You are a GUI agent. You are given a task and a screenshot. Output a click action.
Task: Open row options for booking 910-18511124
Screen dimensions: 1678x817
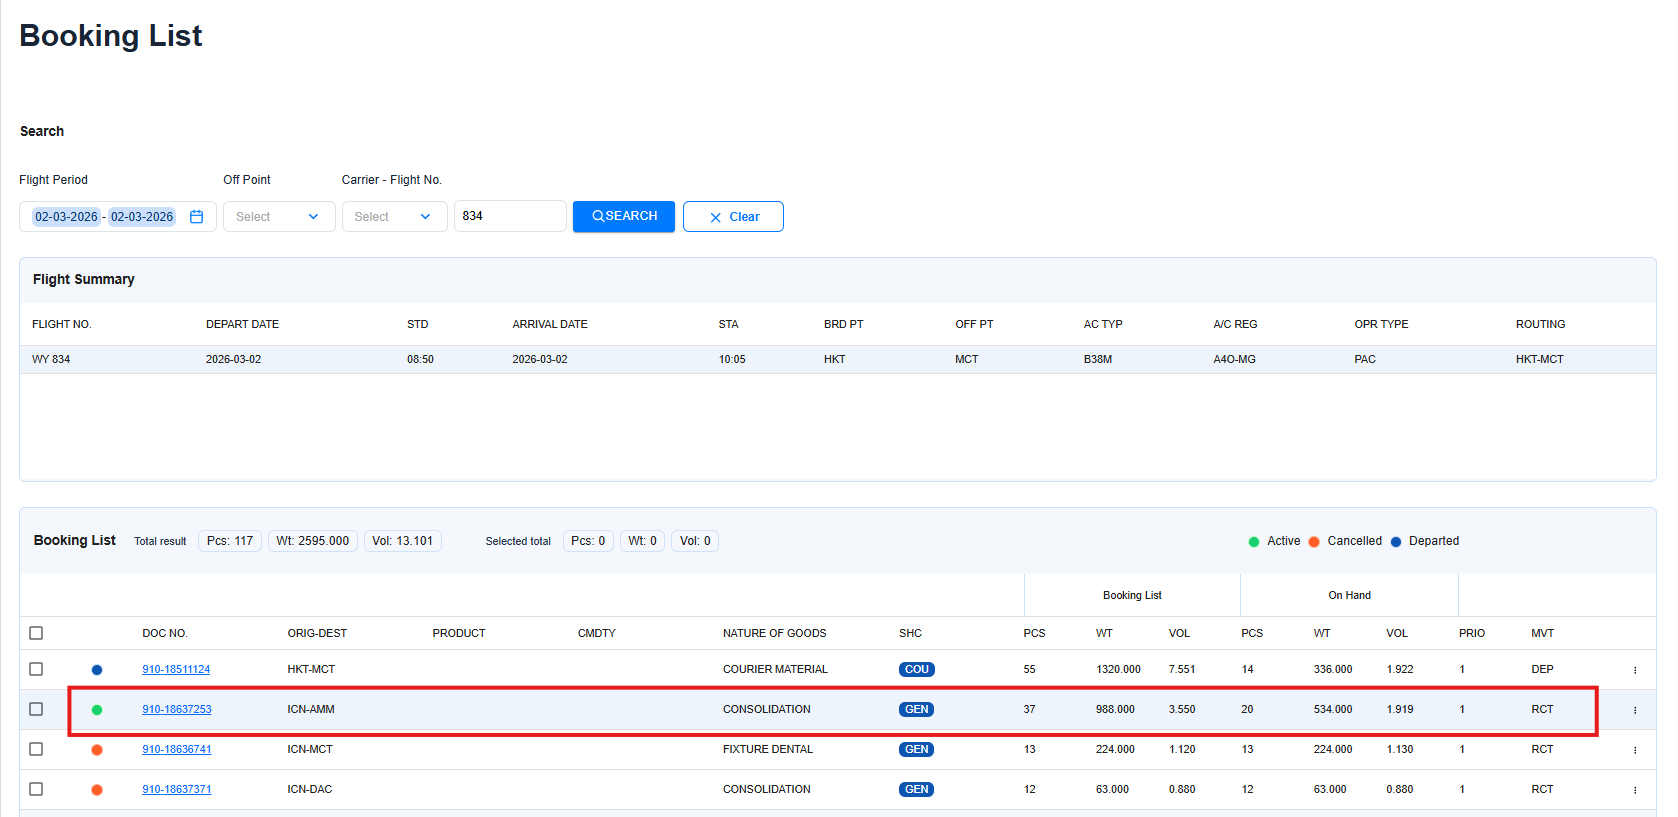(x=1635, y=670)
